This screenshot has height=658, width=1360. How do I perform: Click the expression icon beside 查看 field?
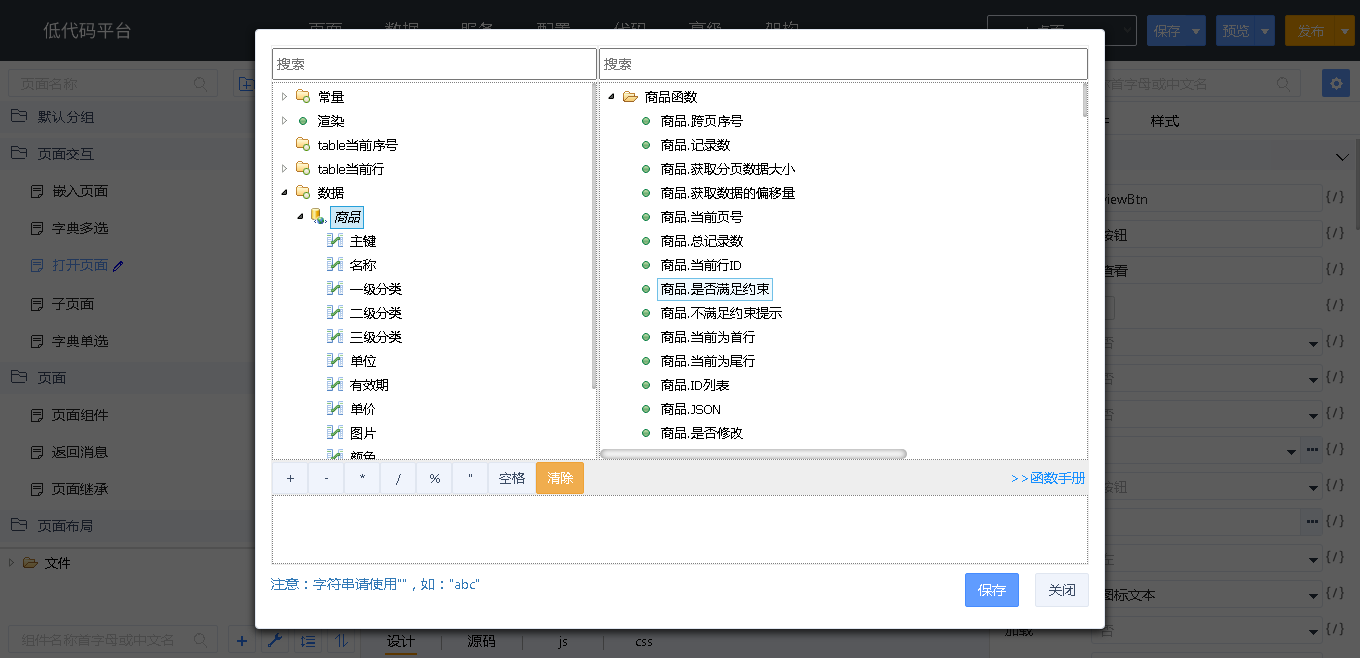pos(1335,270)
